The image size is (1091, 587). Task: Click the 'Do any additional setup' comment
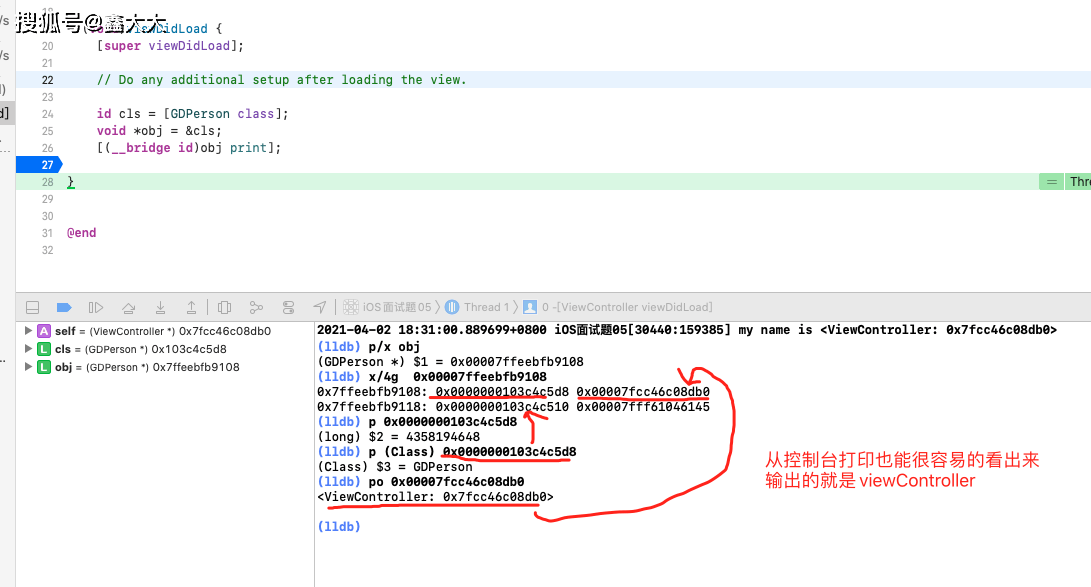tap(282, 80)
